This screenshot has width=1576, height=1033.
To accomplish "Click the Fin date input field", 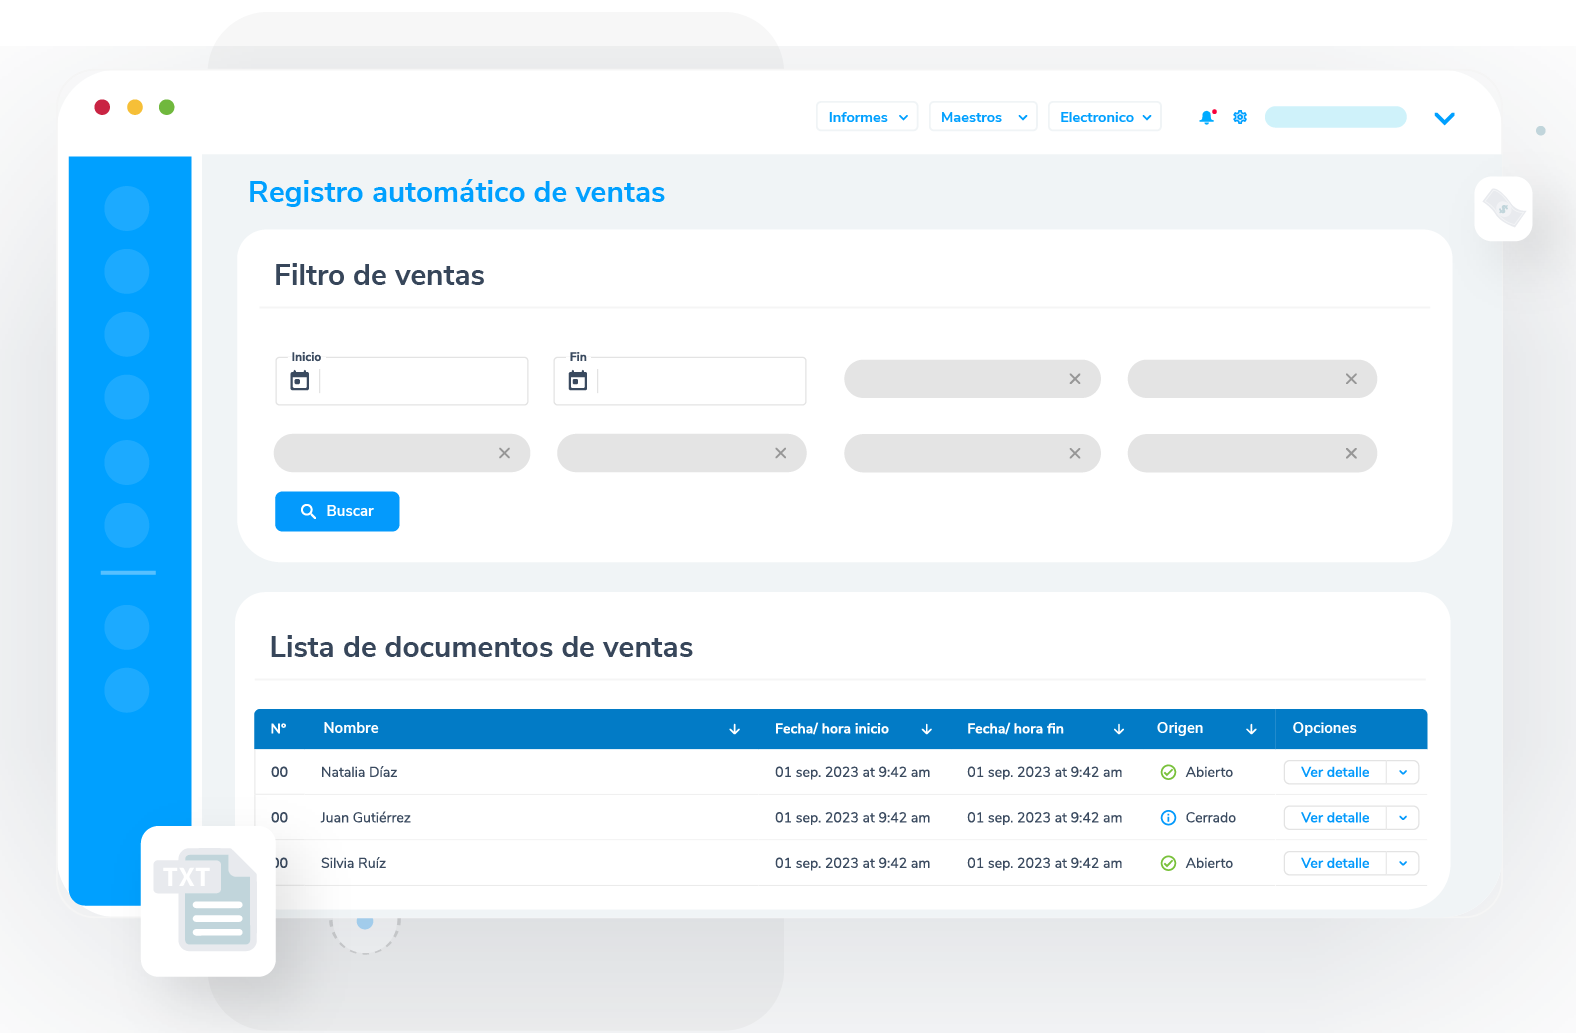I will [680, 381].
